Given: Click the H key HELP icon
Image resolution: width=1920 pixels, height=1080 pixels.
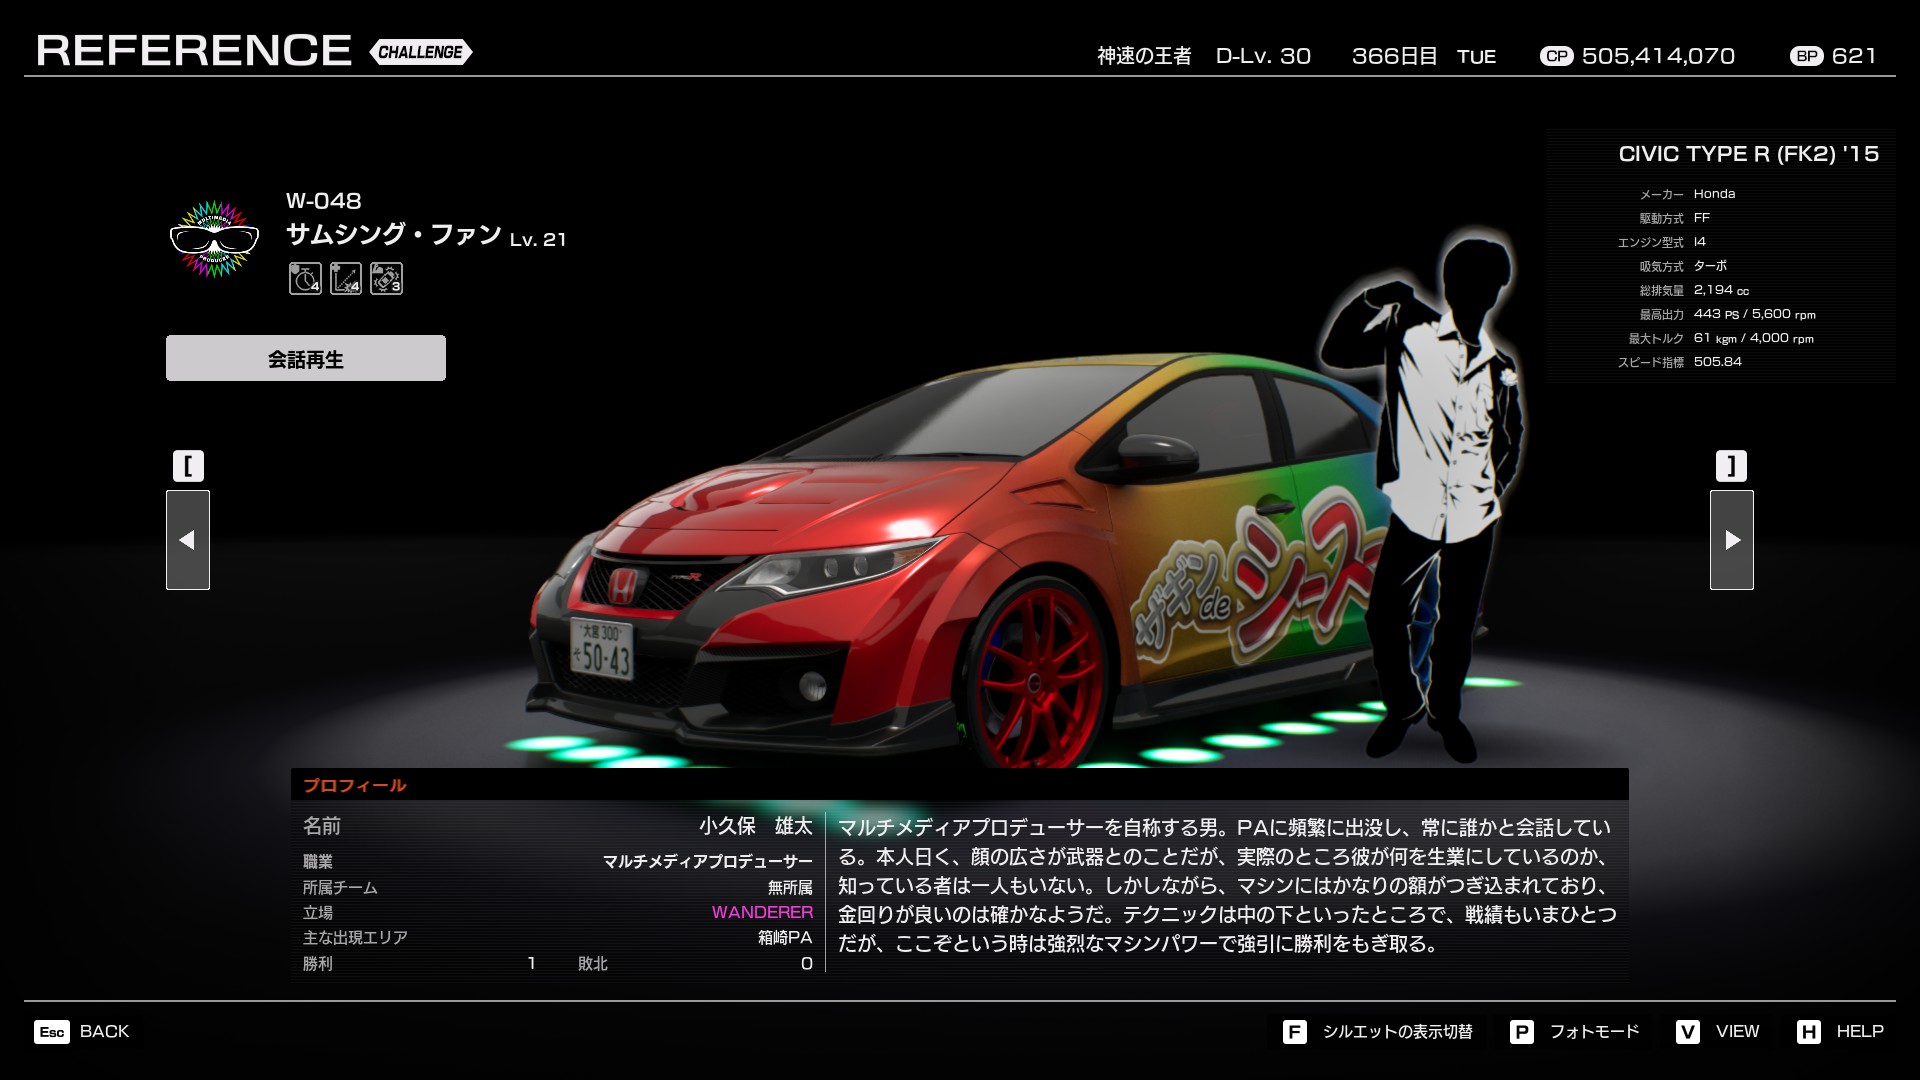Looking at the screenshot, I should [x=1808, y=1032].
